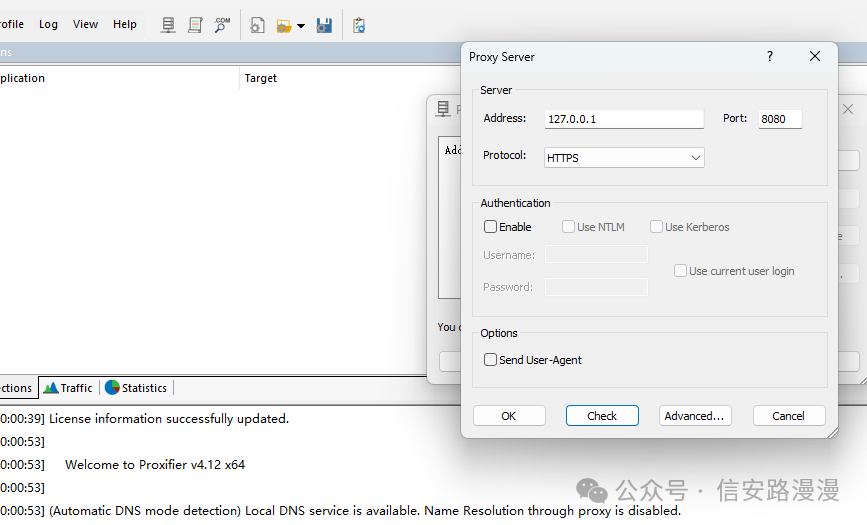
Task: Click the Username input field
Action: click(596, 254)
